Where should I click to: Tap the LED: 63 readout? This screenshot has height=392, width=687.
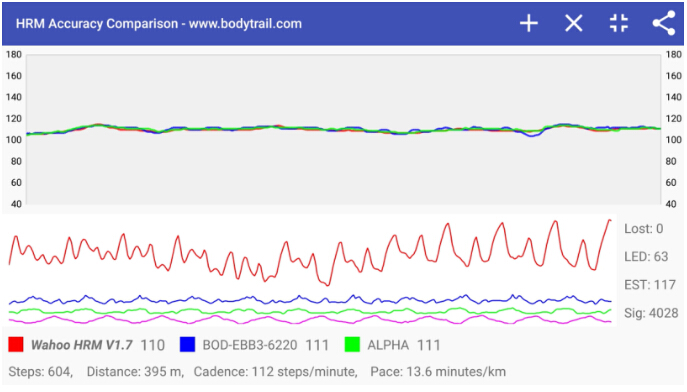click(x=646, y=257)
